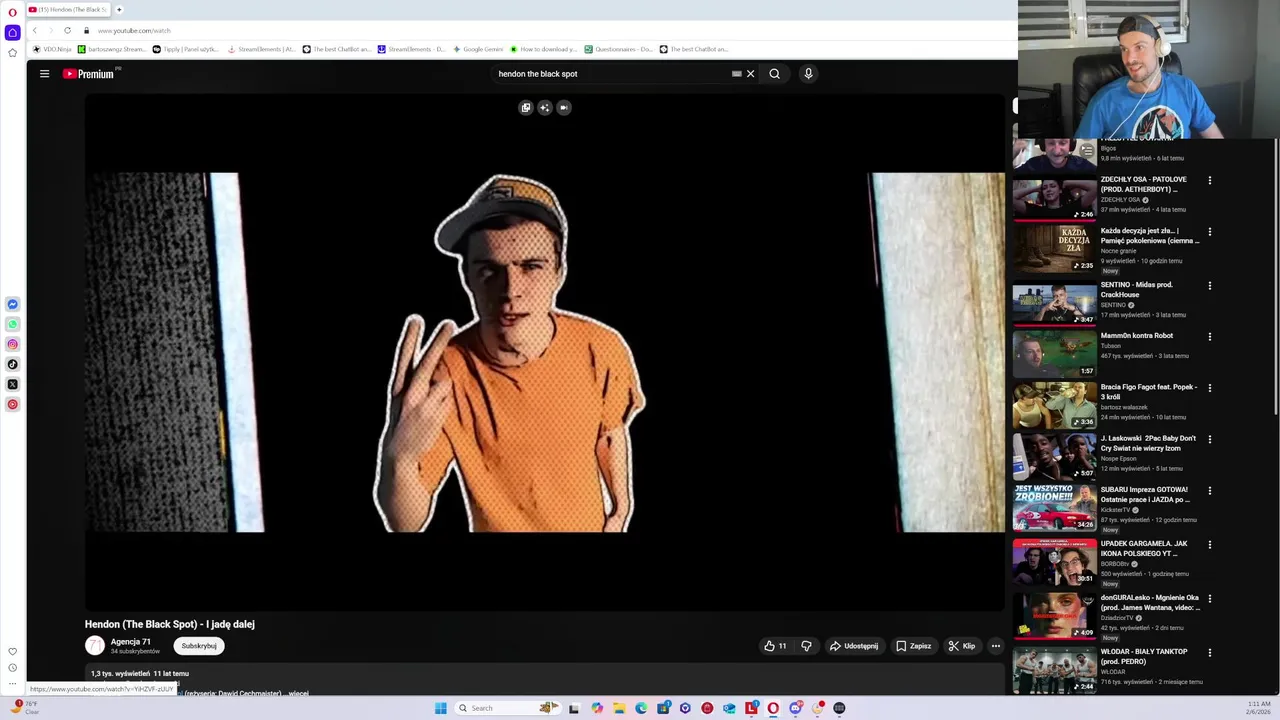Click Agencja 71 channel avatar

point(95,646)
